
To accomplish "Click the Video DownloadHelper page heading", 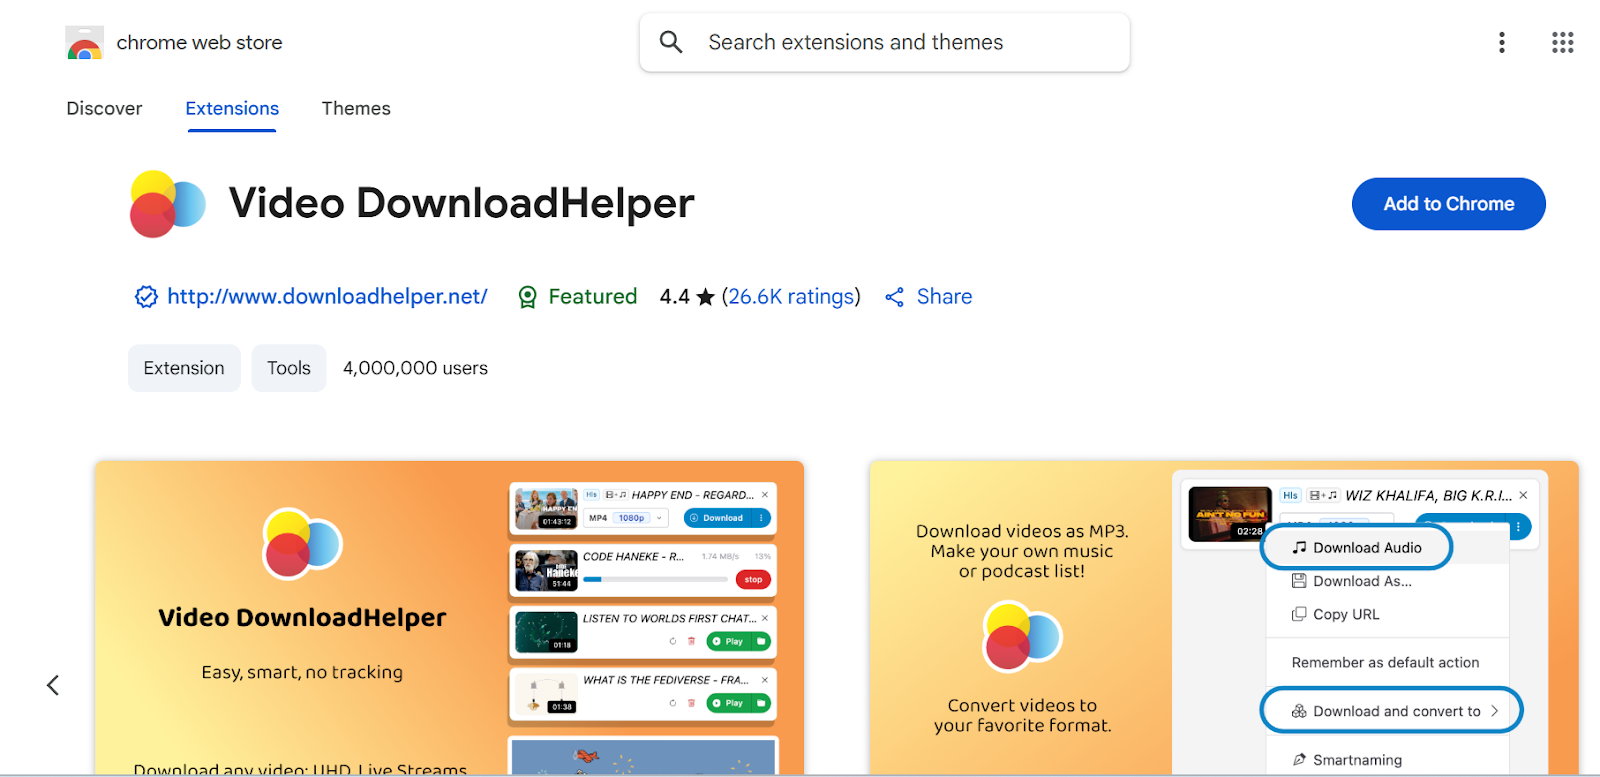I will tap(461, 203).
